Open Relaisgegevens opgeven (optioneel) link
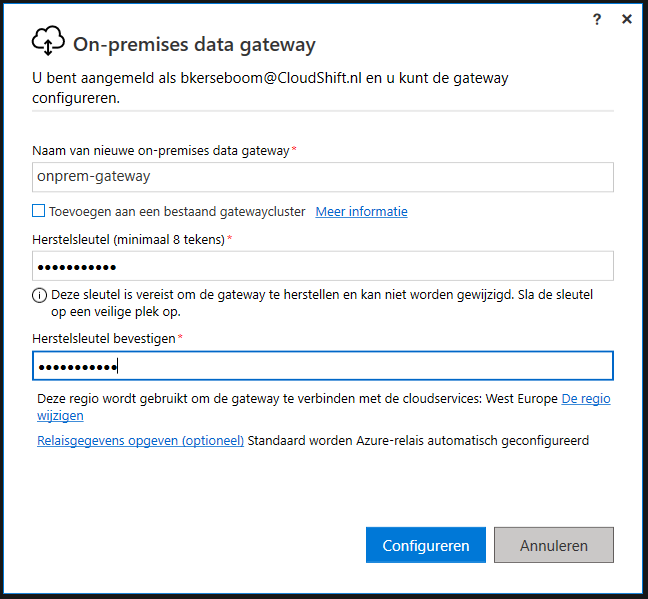 pyautogui.click(x=141, y=441)
